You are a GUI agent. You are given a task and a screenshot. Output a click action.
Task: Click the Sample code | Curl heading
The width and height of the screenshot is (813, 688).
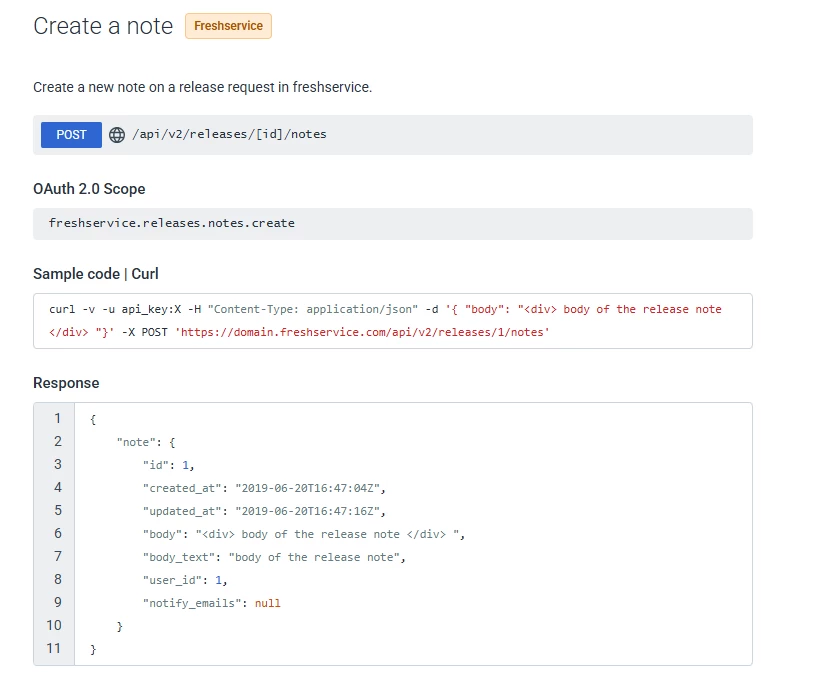(x=96, y=274)
